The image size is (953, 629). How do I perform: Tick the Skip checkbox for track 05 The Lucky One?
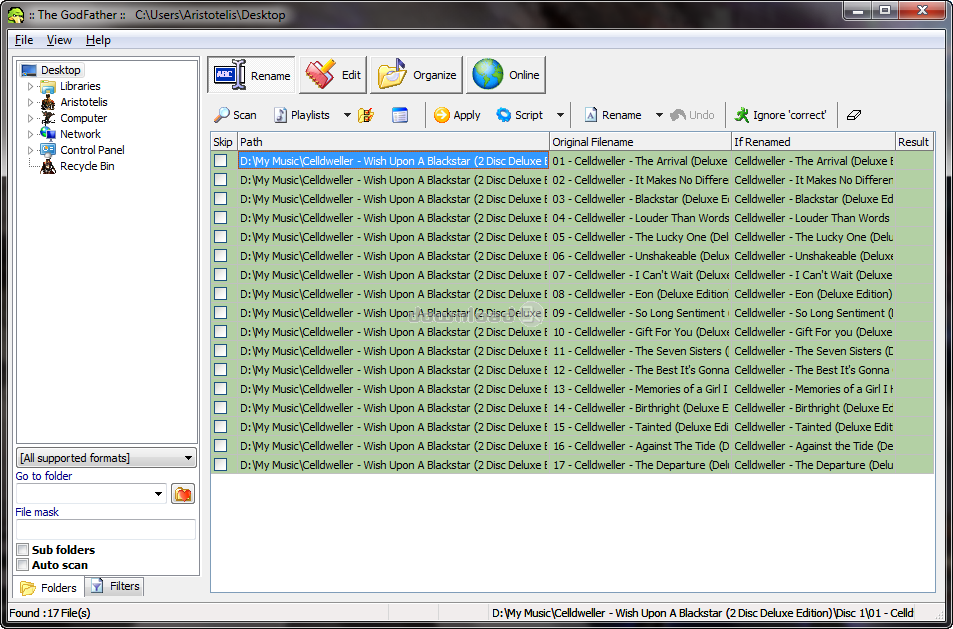click(x=221, y=236)
